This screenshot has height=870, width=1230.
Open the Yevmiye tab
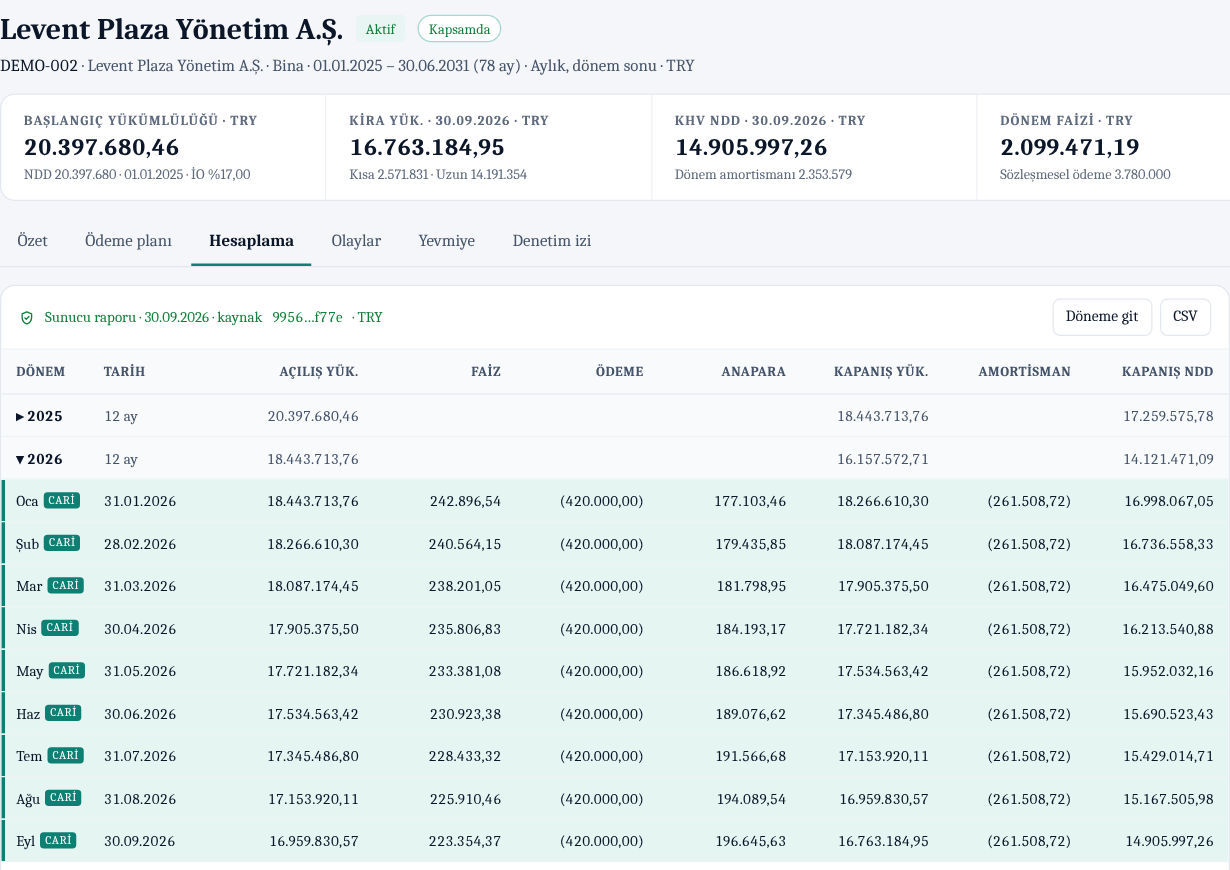pos(446,241)
